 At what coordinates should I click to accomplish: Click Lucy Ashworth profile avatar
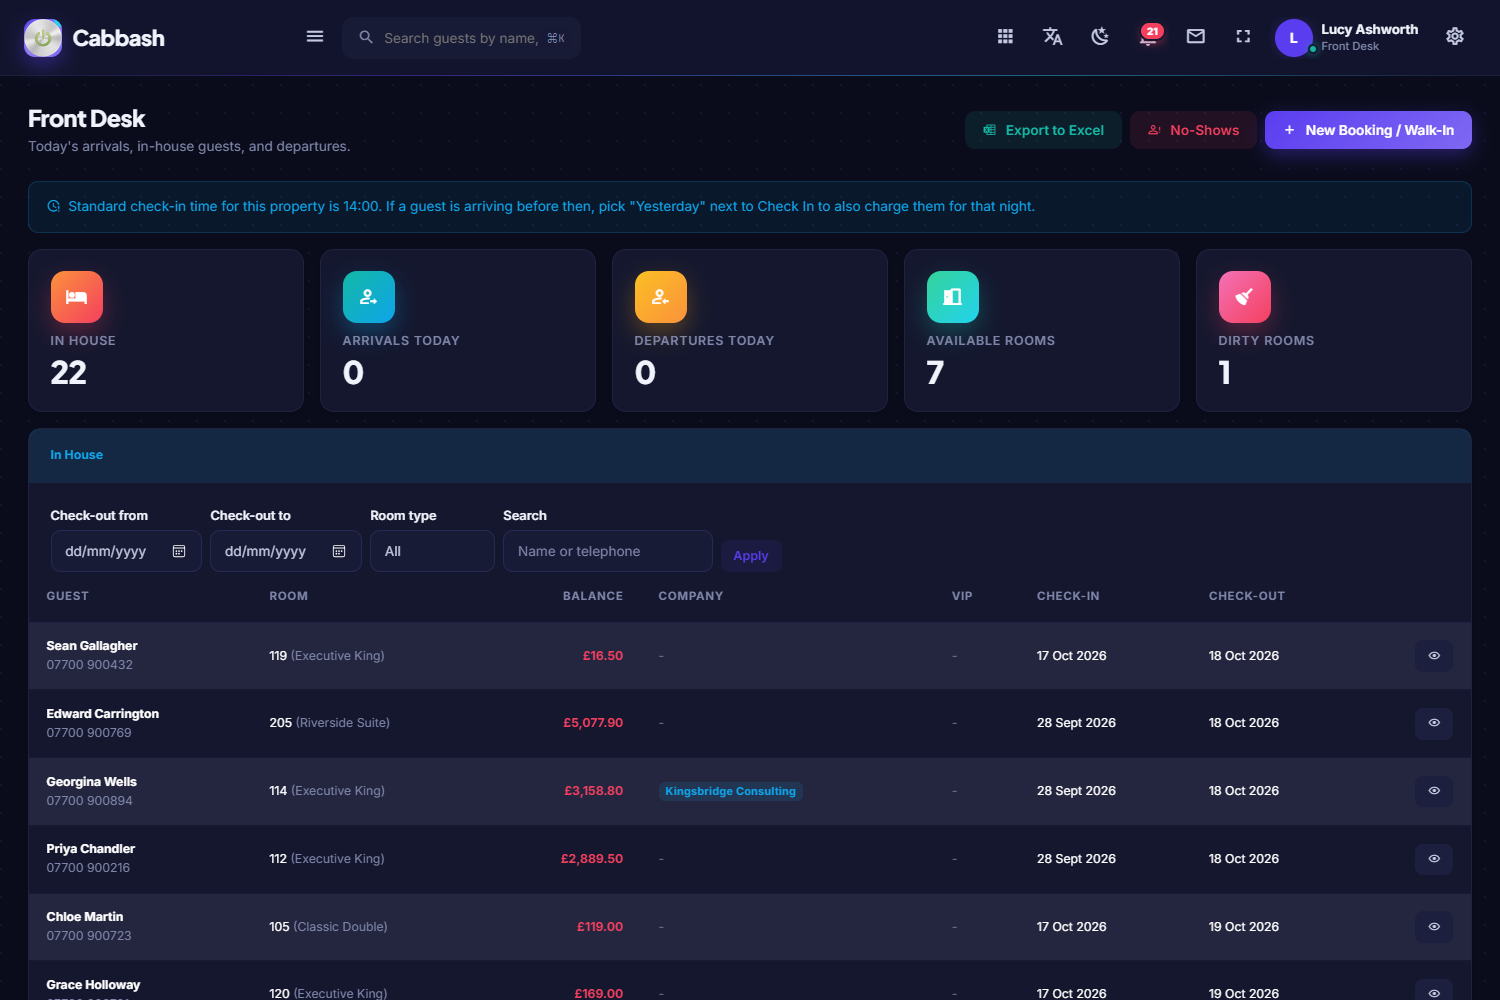(x=1293, y=38)
